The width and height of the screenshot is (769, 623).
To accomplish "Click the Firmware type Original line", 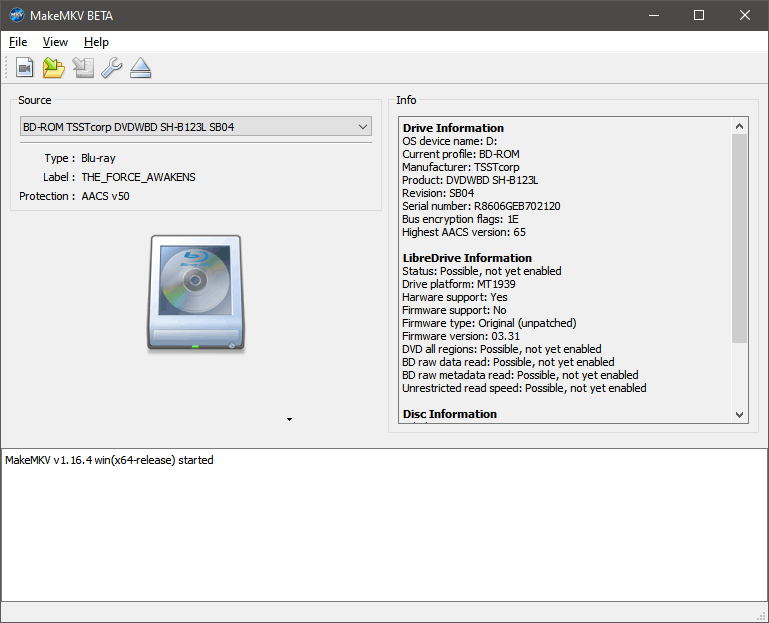I will pos(489,323).
